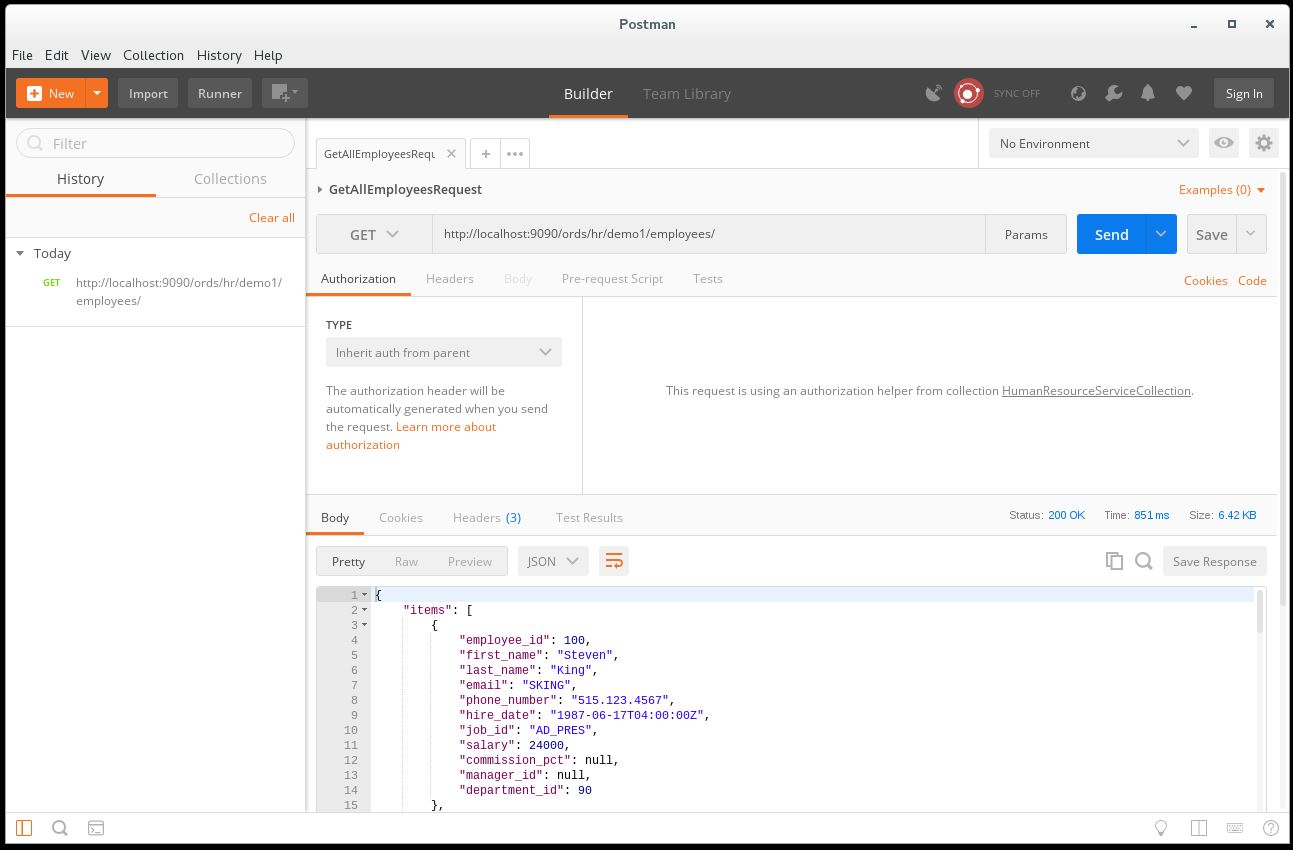Toggle the sidebar visibility icon

24,828
